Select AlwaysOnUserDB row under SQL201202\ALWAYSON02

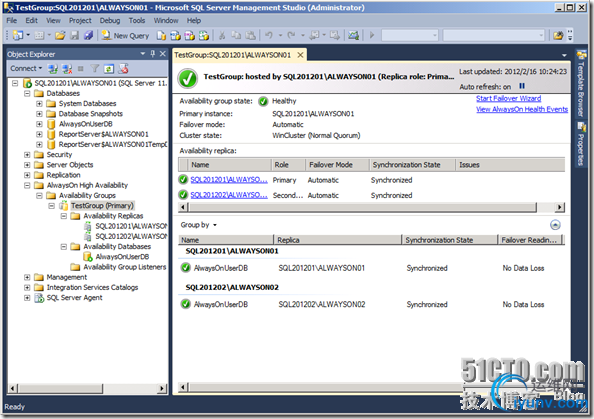(371, 304)
